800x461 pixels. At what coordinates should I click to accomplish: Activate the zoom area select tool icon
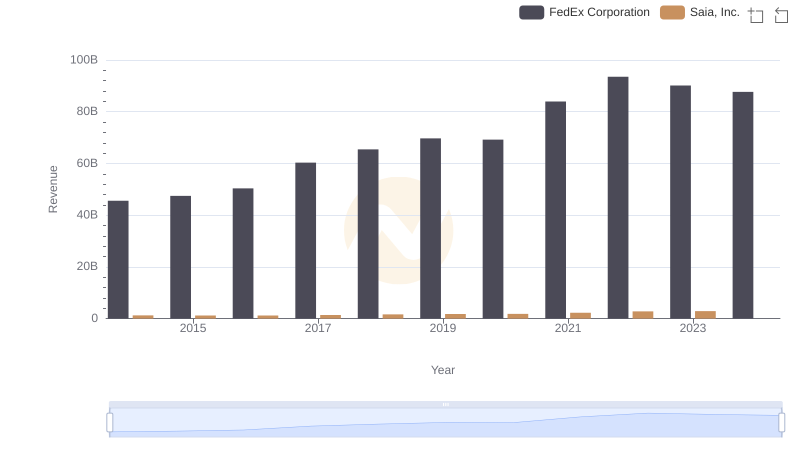(756, 15)
